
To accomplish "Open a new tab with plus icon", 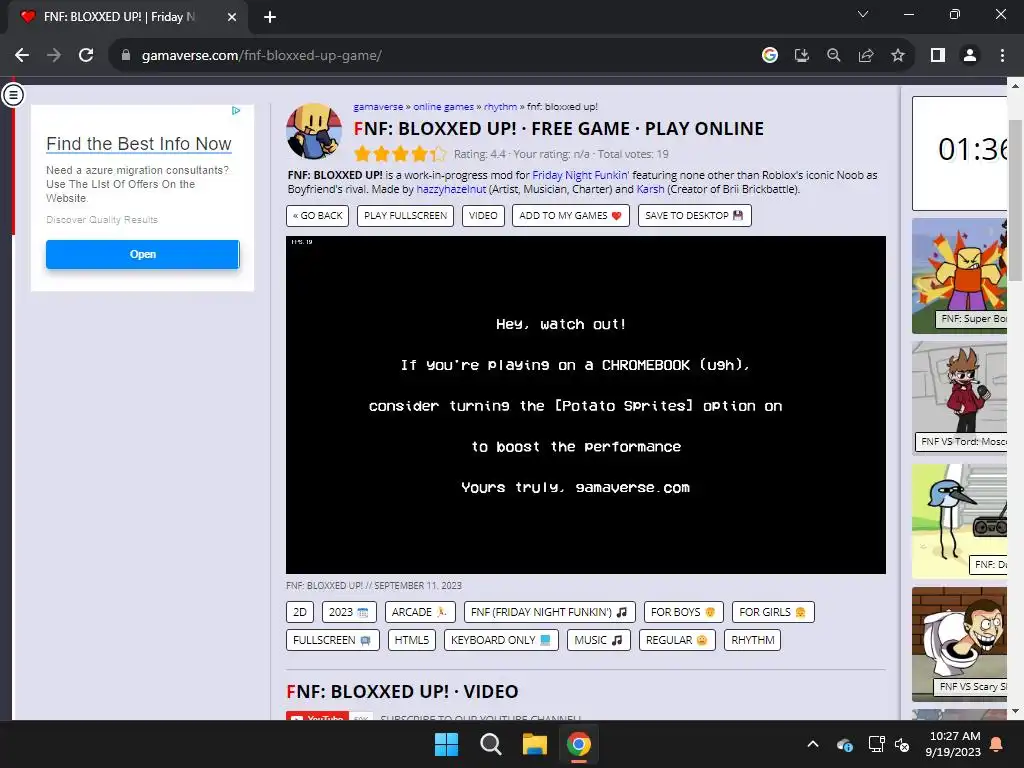I will 270,17.
